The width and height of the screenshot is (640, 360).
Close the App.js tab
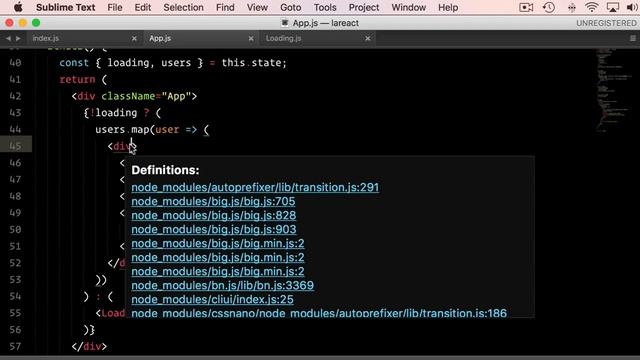pyautogui.click(x=251, y=38)
